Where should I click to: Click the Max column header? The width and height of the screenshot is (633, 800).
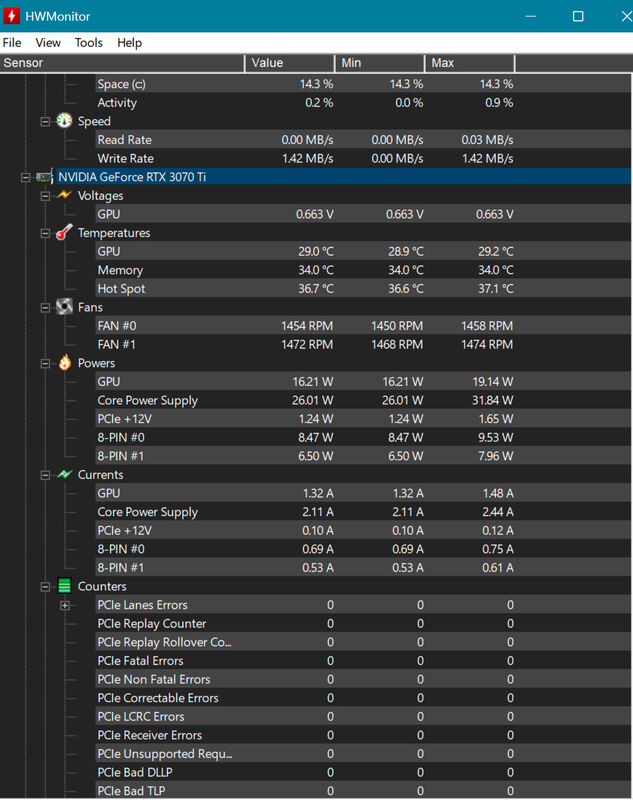point(468,63)
